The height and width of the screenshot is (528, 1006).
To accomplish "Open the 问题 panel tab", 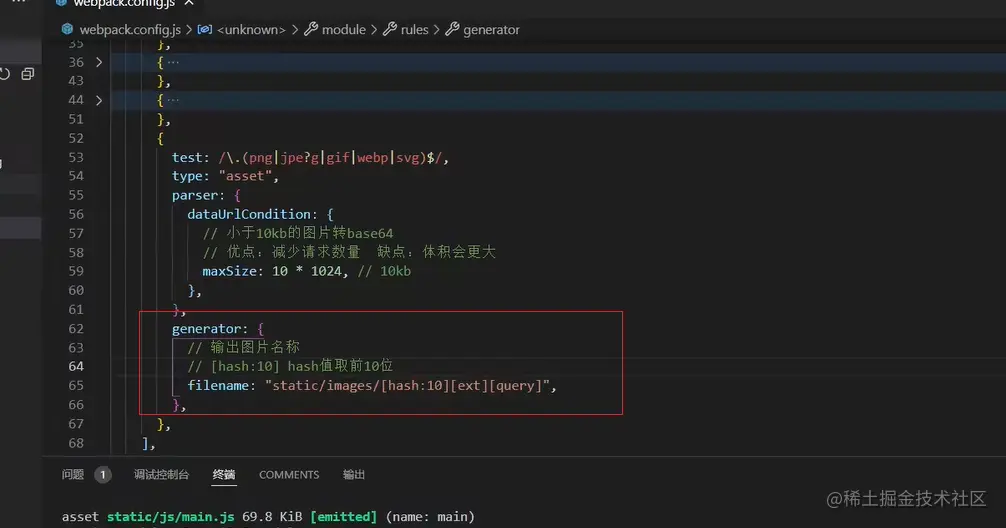I will pos(73,475).
